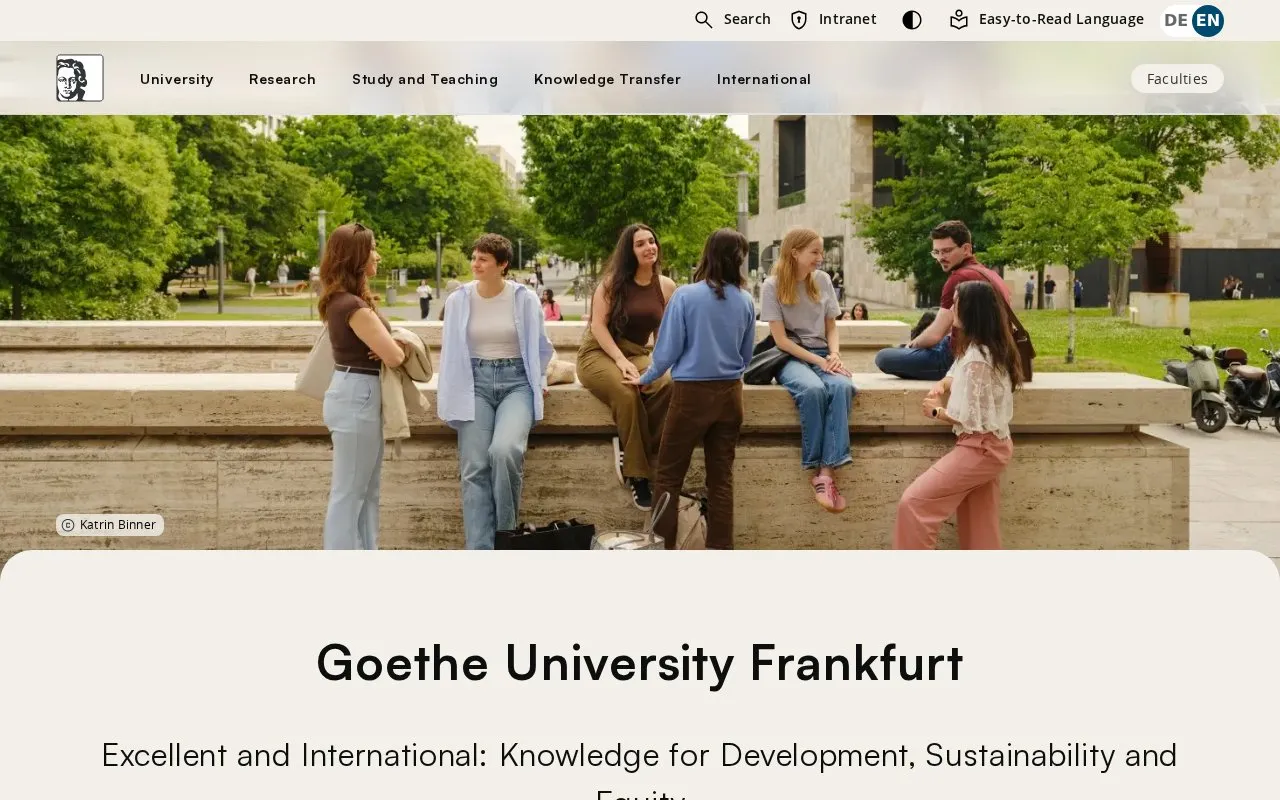Open the Study and Teaching menu
The image size is (1280, 800).
coord(425,79)
